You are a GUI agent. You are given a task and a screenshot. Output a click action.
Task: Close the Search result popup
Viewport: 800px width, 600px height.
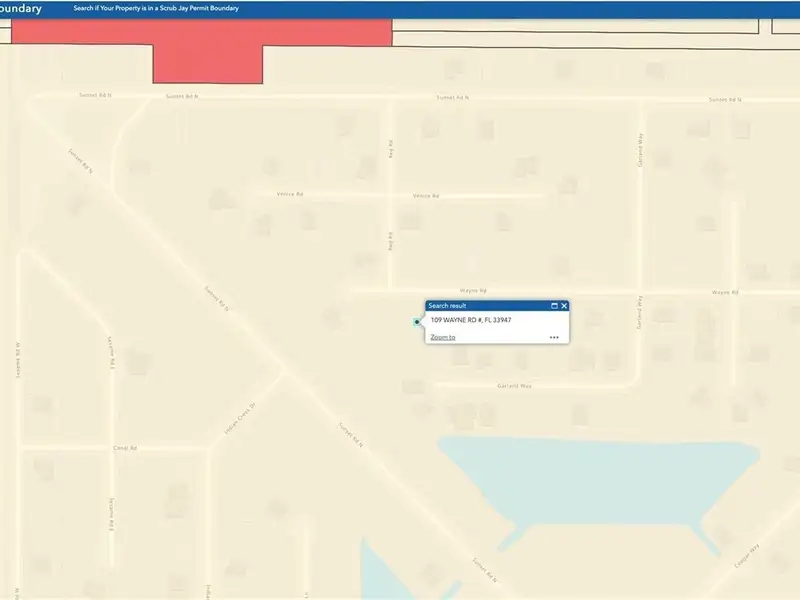click(x=564, y=306)
